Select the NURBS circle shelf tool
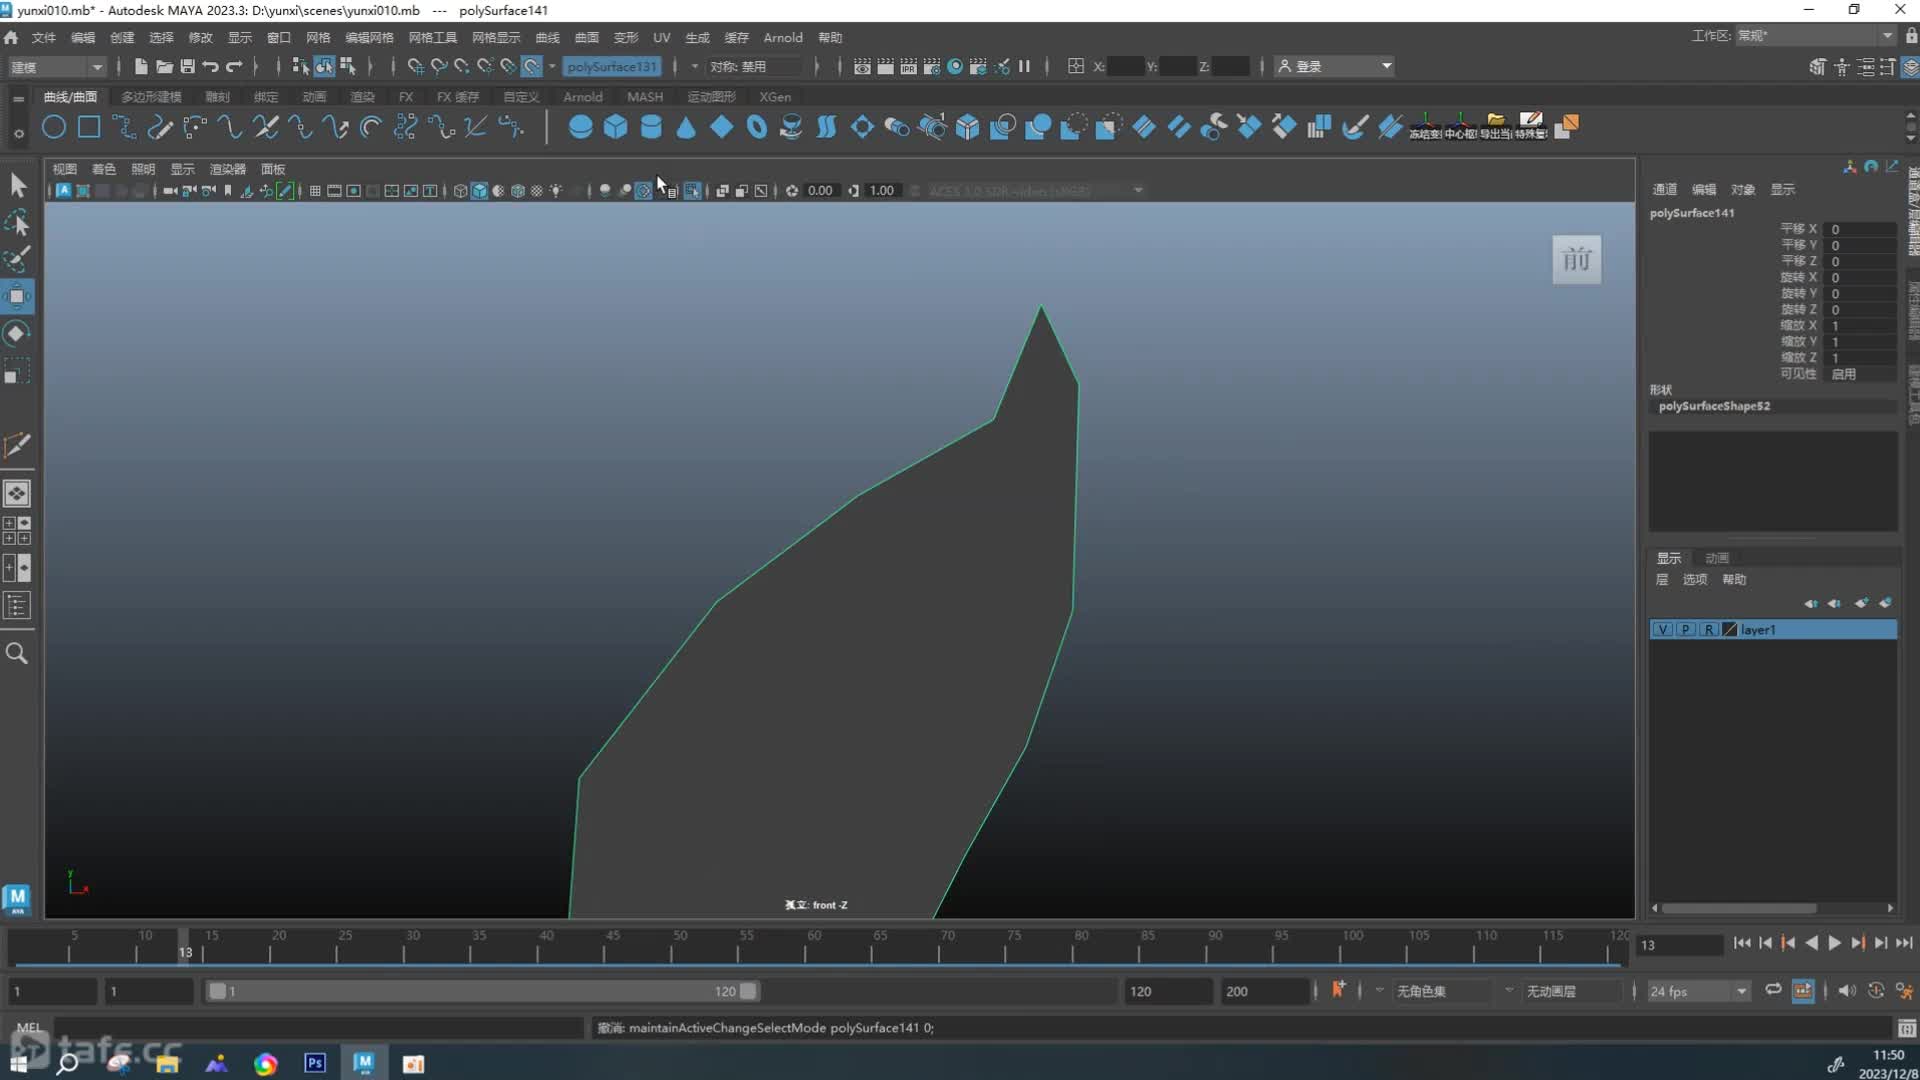1920x1080 pixels. tap(54, 127)
